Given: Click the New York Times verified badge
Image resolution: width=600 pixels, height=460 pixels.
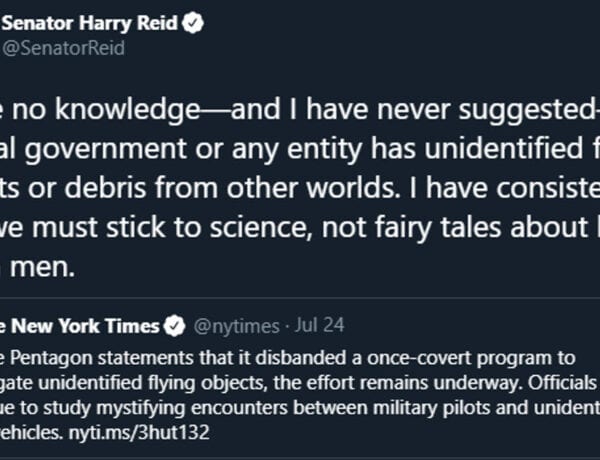Looking at the screenshot, I should 174,326.
